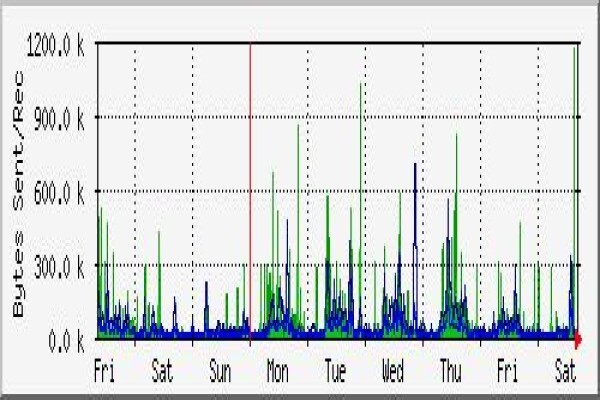This screenshot has height=400, width=600.
Task: Click the '900.0 k' y-axis label
Action: pyautogui.click(x=59, y=119)
